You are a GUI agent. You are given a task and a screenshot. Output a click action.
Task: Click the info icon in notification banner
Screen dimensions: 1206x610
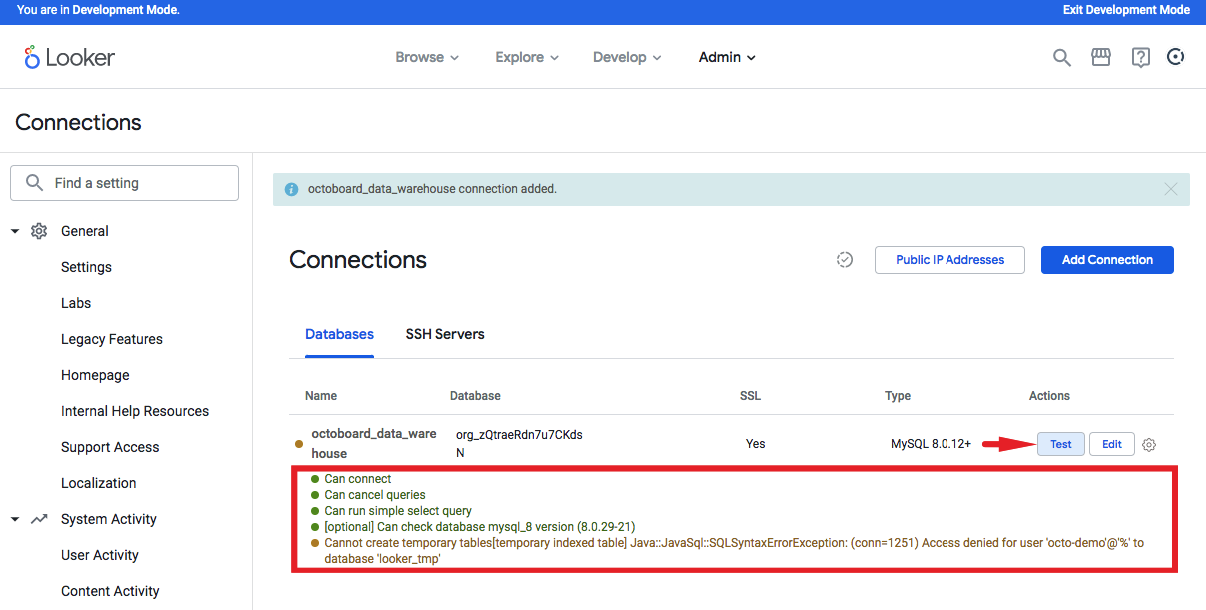pyautogui.click(x=291, y=189)
